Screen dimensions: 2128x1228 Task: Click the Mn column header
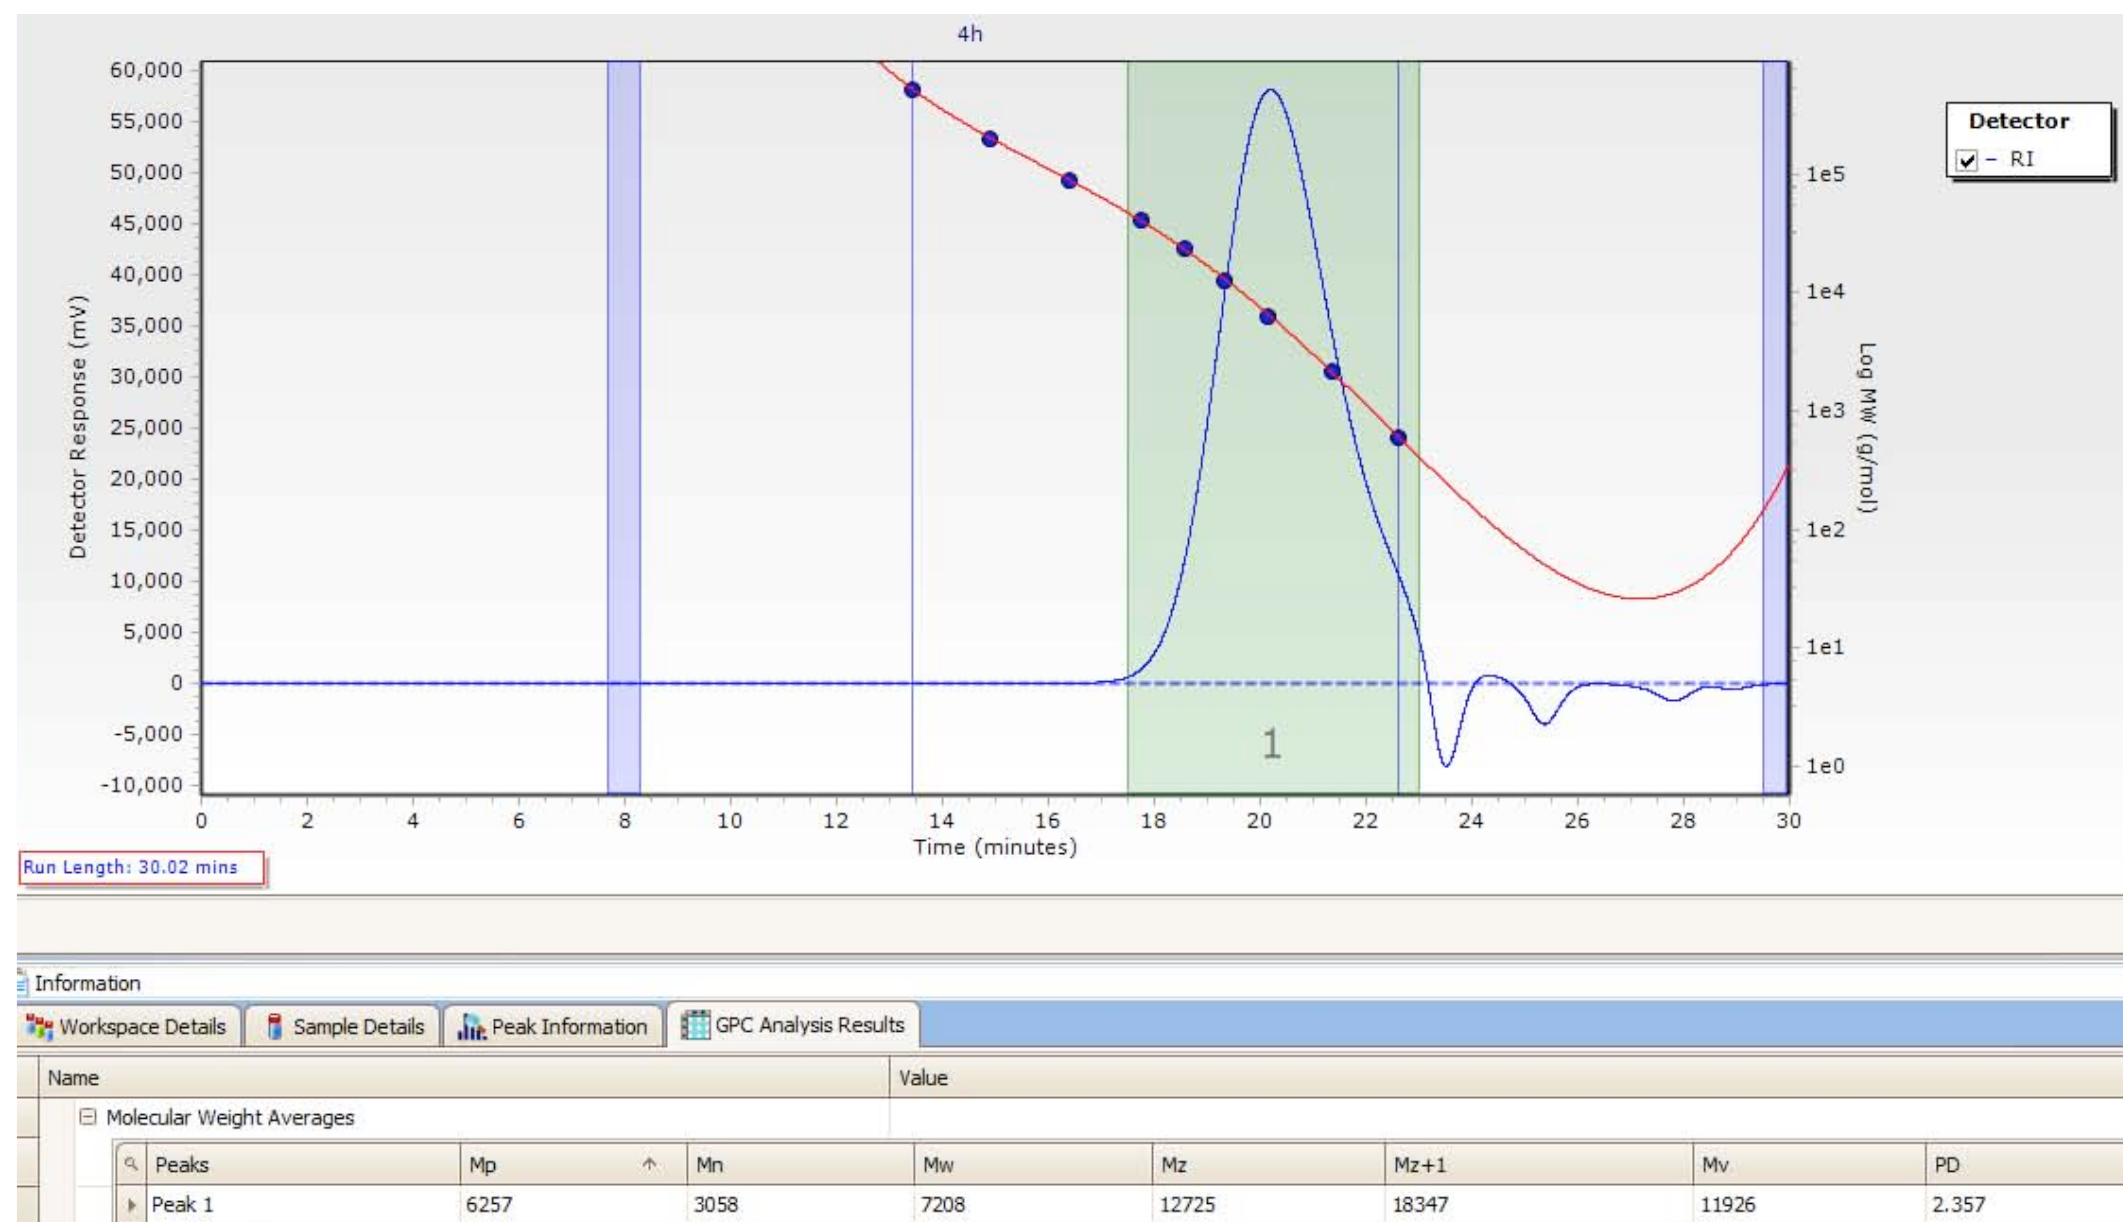coord(710,1165)
